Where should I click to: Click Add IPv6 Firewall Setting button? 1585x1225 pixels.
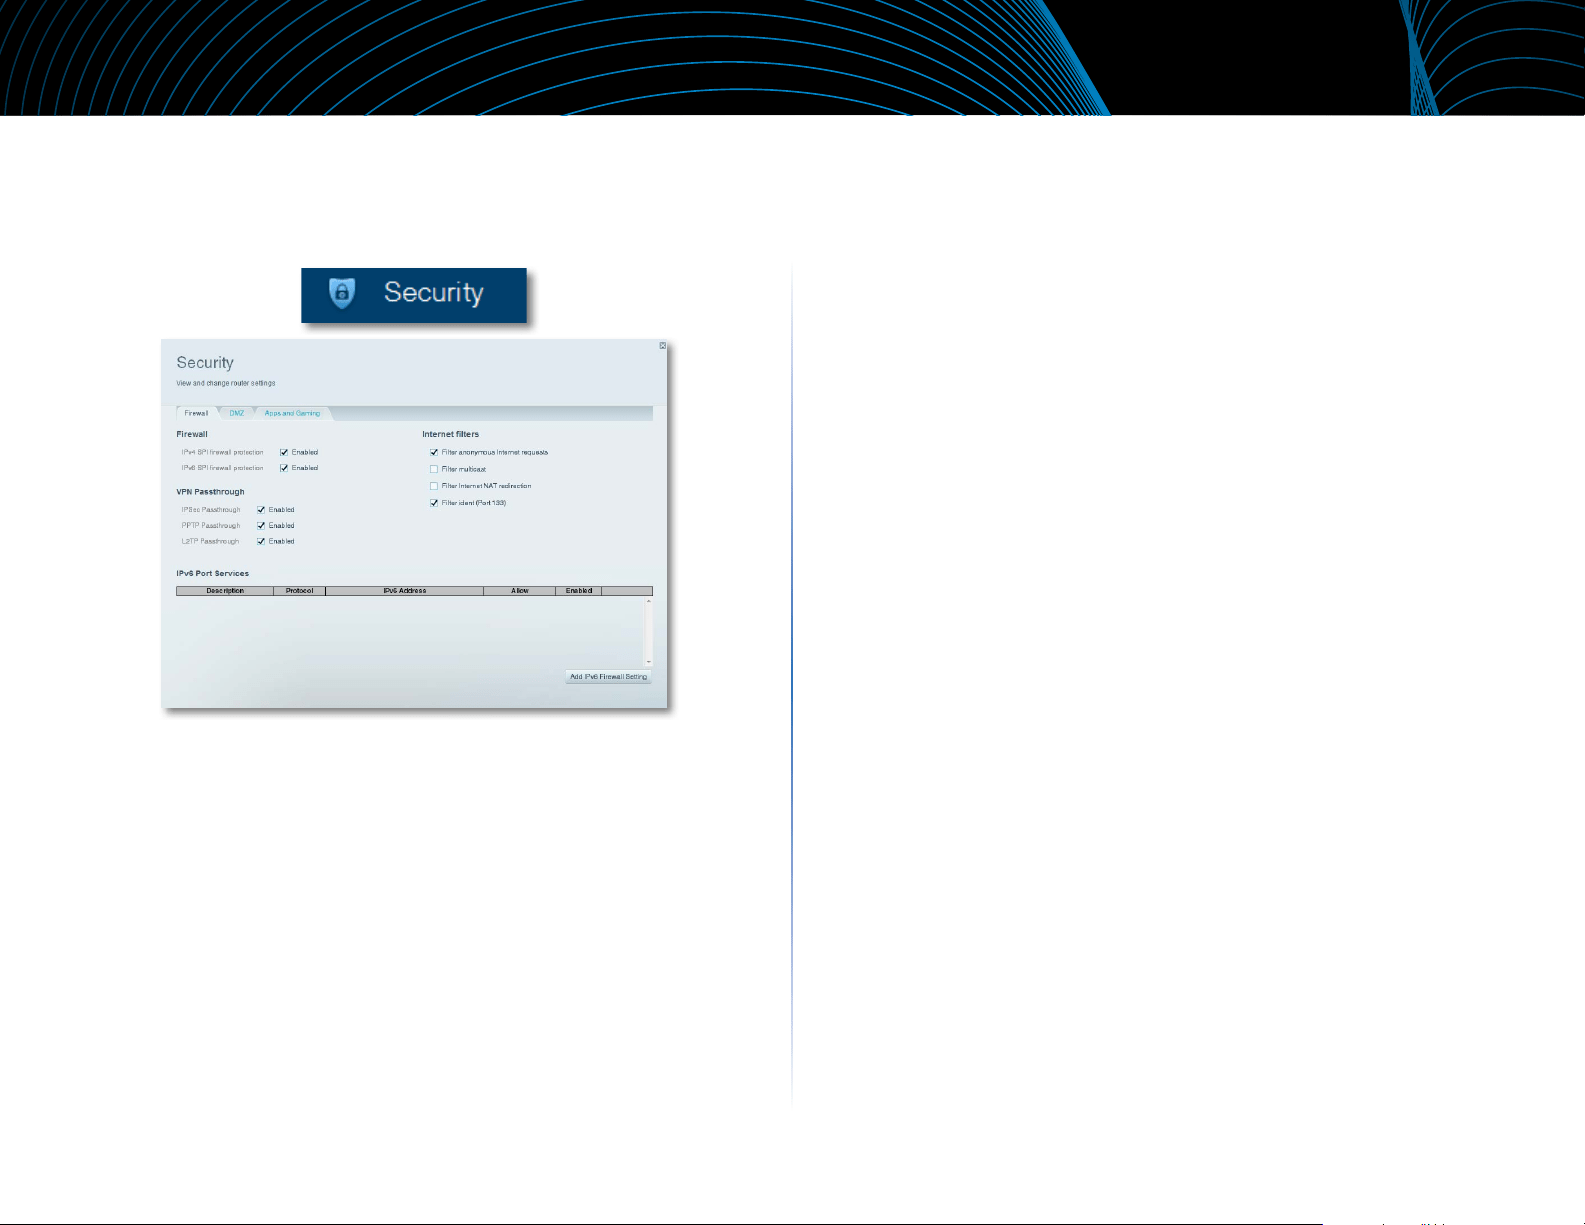(609, 677)
